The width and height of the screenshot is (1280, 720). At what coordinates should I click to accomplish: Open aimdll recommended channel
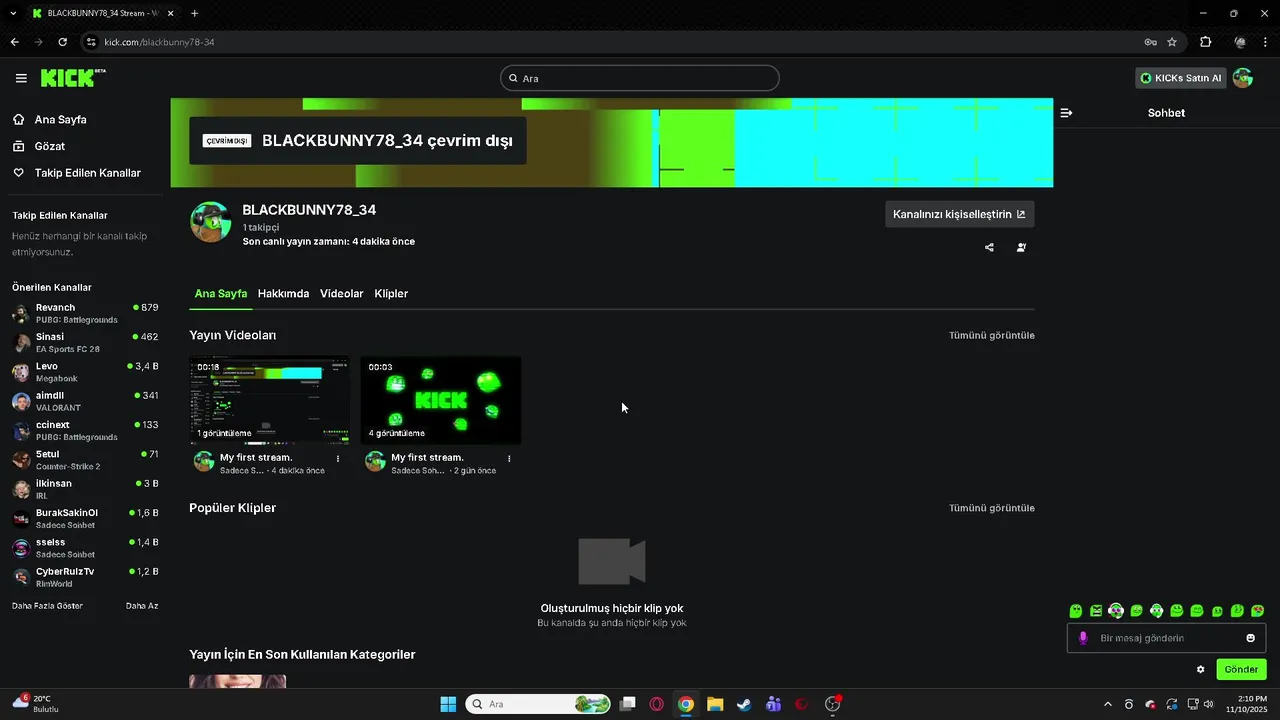[85, 401]
